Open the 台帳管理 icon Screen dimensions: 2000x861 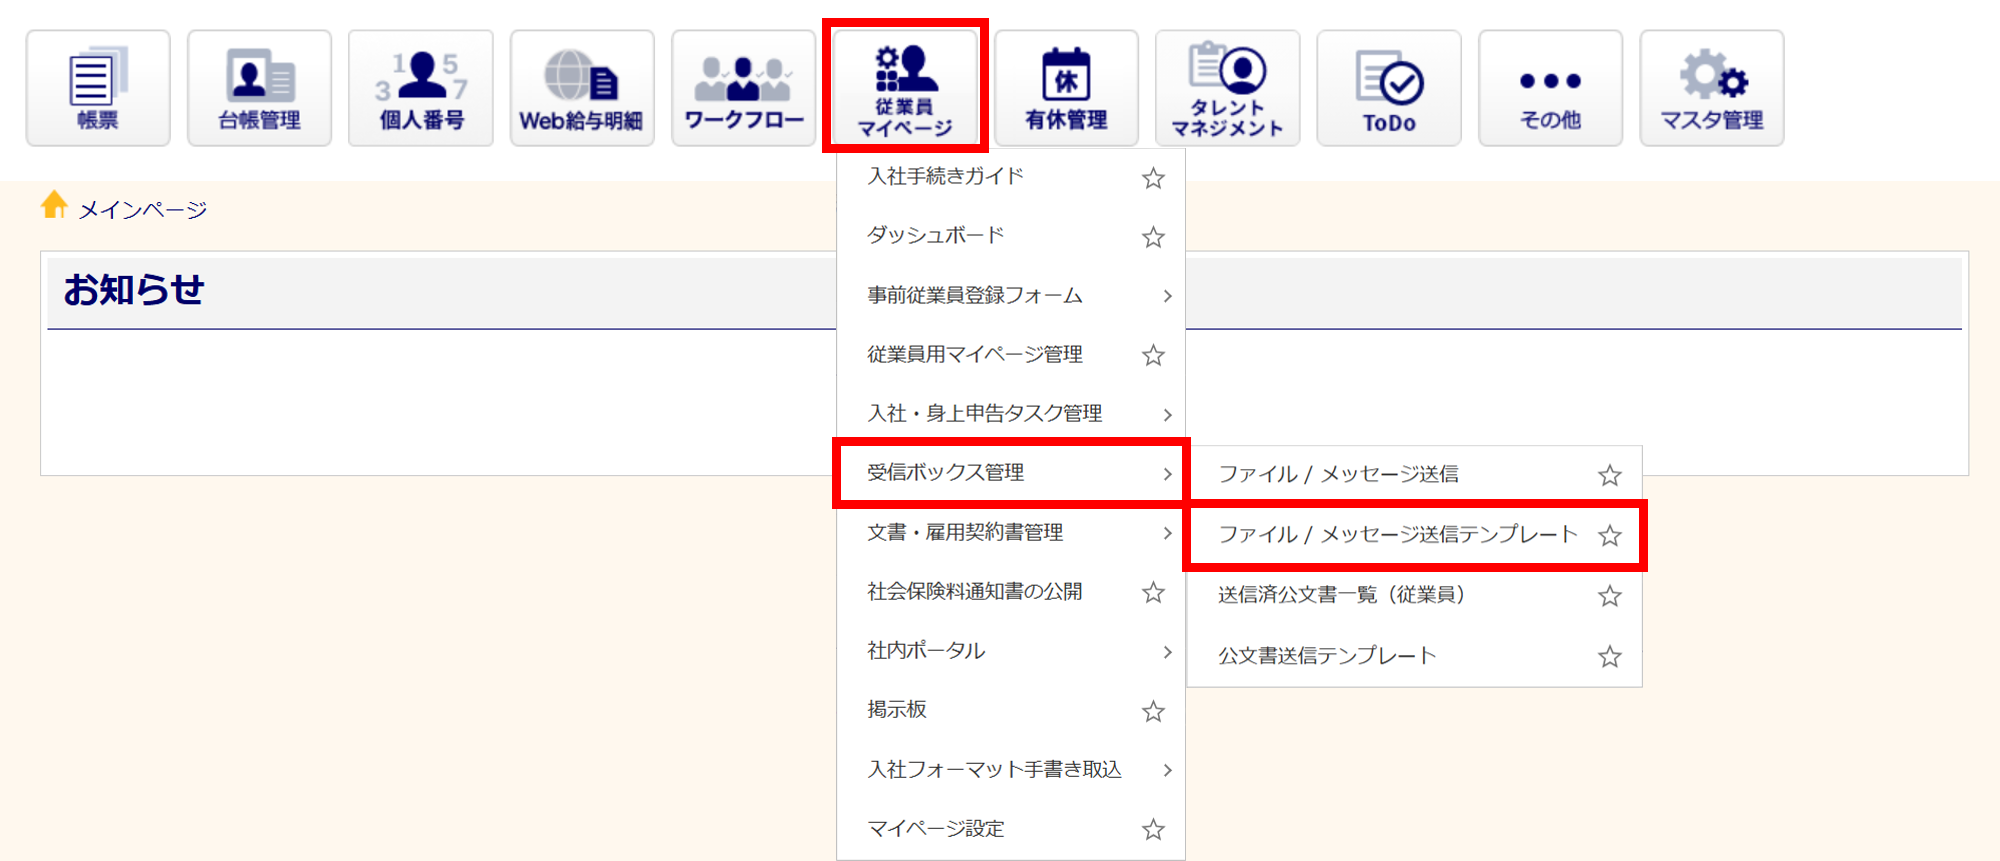coord(259,88)
